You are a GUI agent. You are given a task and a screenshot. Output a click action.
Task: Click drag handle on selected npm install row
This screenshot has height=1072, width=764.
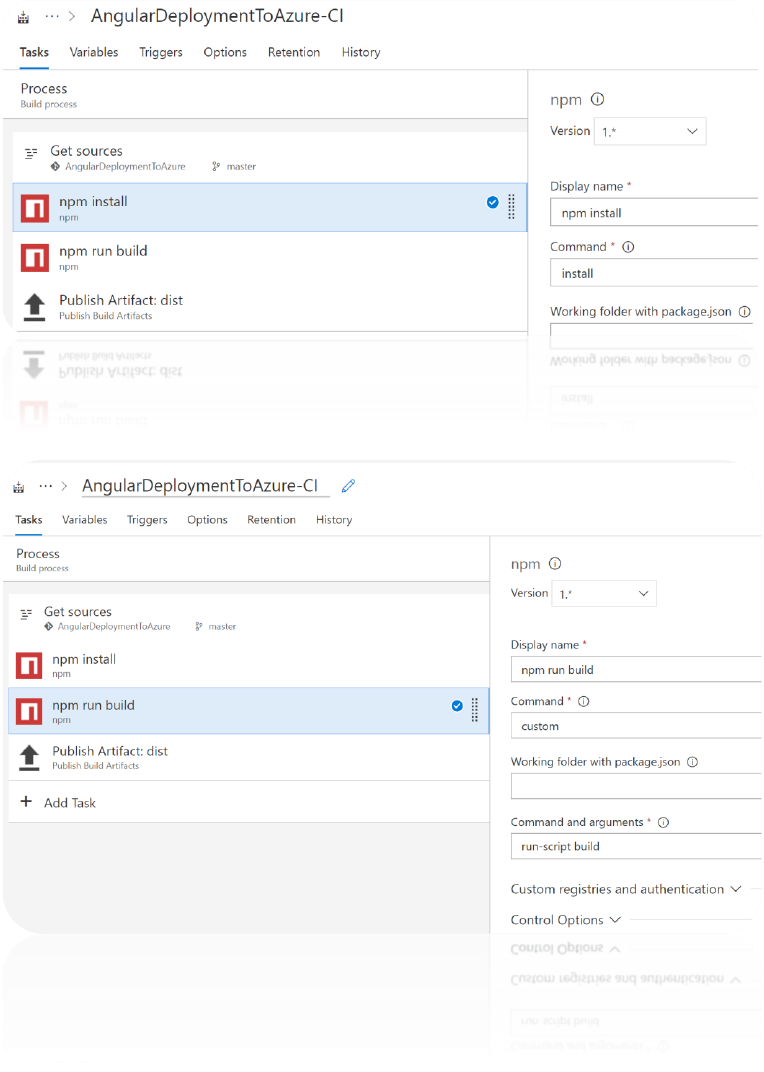coord(511,206)
